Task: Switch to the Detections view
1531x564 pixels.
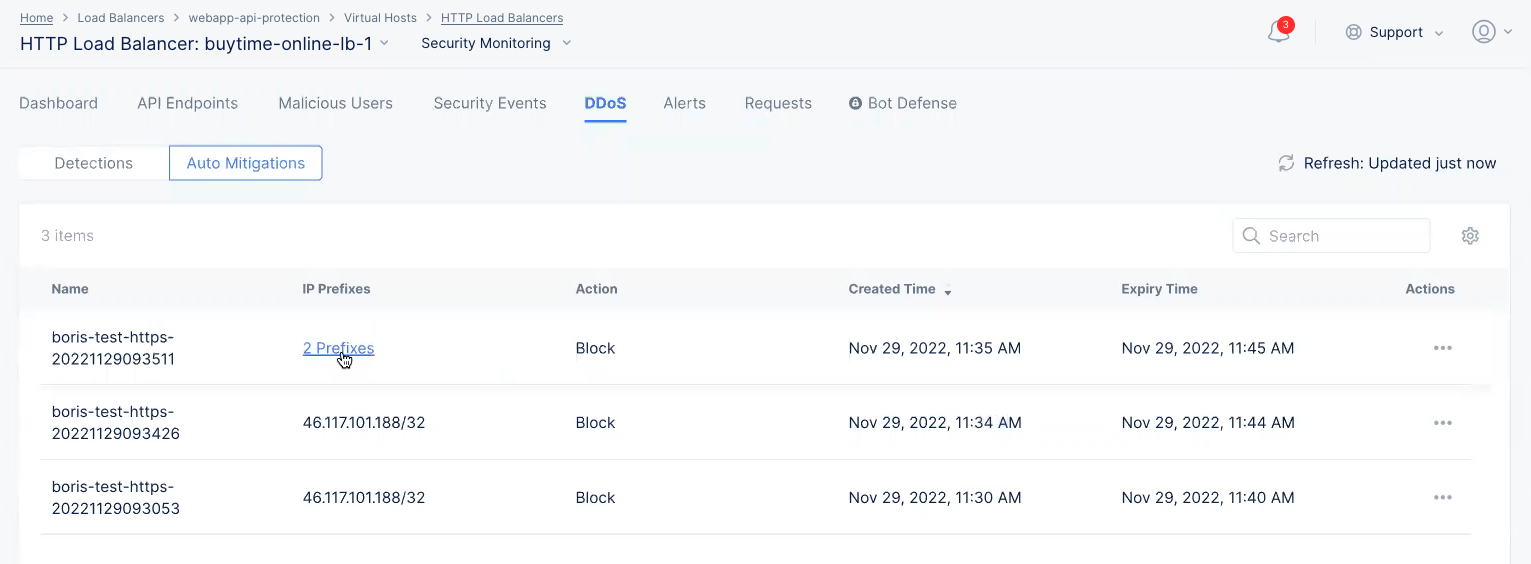Action: [x=93, y=163]
